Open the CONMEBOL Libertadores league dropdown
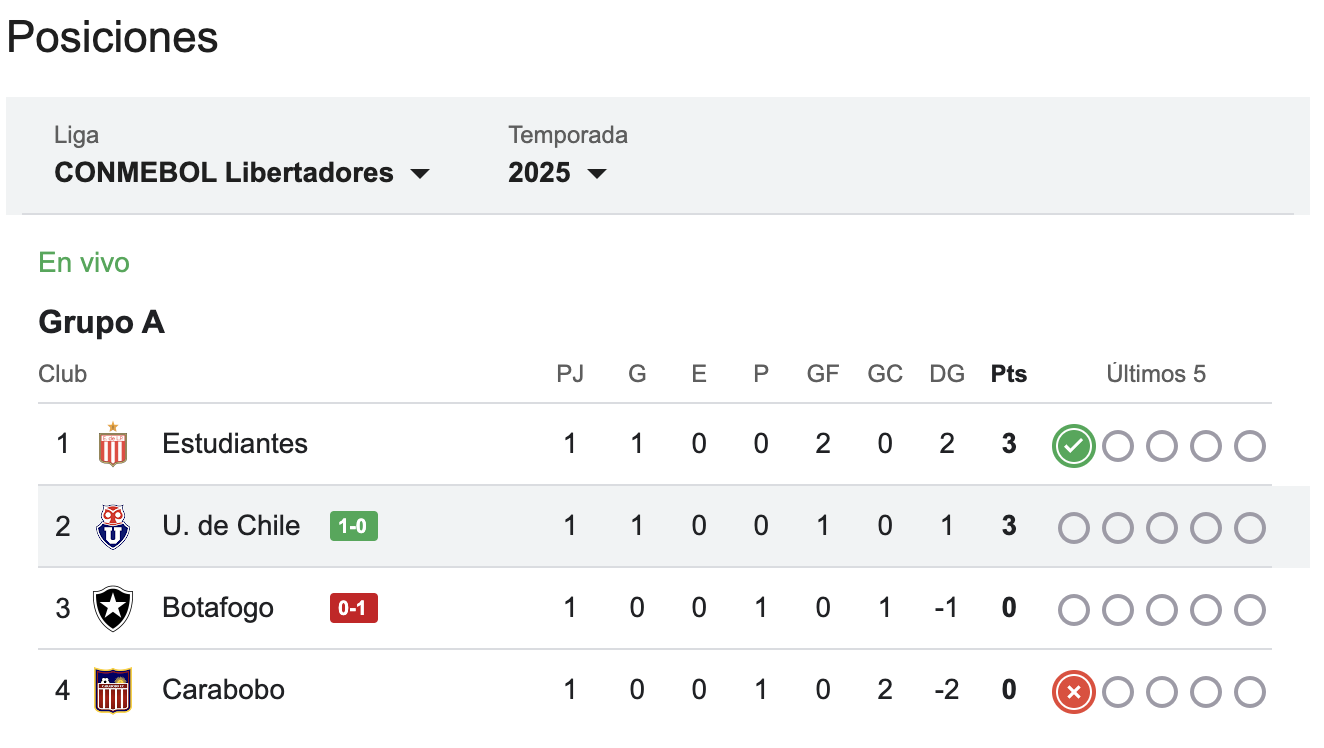Screen dimensions: 1324x748 tap(222, 172)
